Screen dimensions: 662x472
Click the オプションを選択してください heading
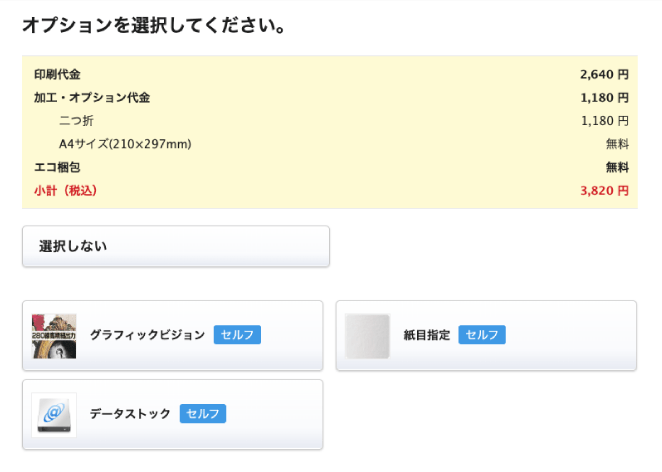[154, 26]
